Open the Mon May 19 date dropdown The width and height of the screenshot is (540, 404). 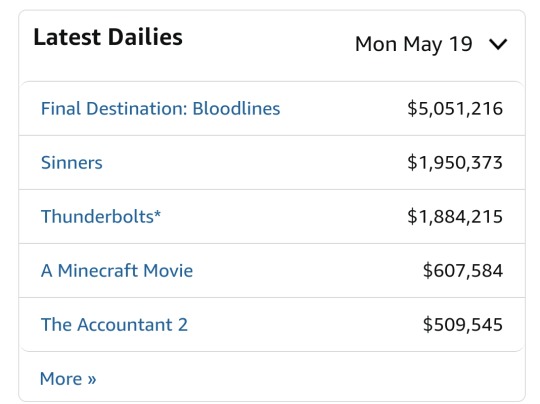pyautogui.click(x=431, y=44)
